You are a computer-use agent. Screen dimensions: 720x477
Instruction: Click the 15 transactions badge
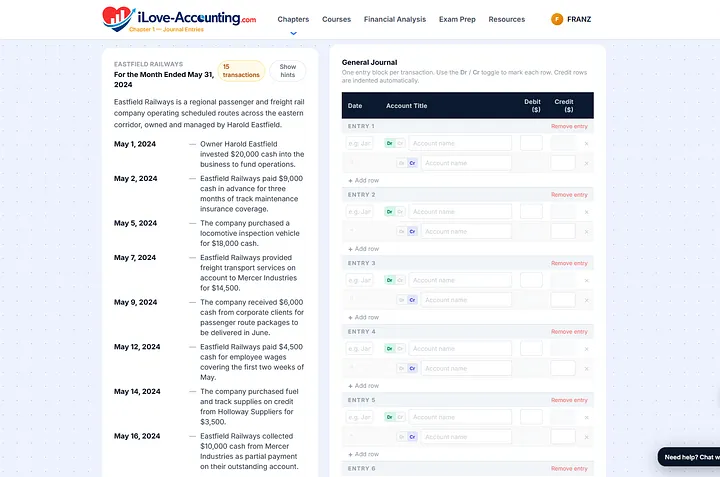point(241,71)
